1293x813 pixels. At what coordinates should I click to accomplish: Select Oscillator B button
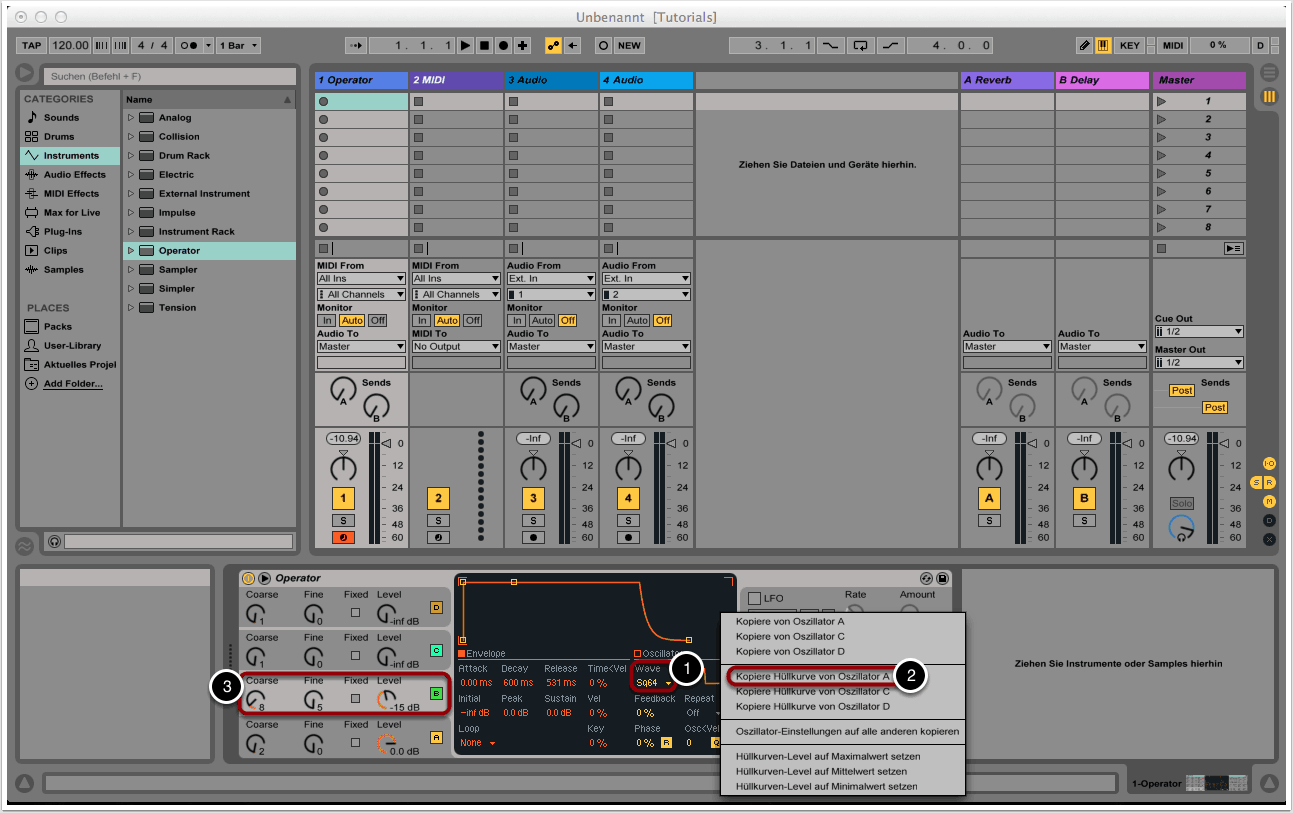point(436,693)
